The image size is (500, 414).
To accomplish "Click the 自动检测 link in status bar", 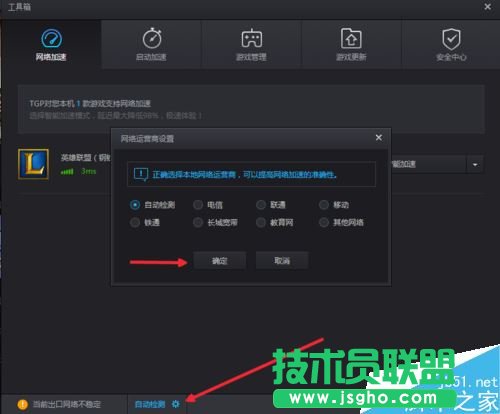I will coord(150,404).
